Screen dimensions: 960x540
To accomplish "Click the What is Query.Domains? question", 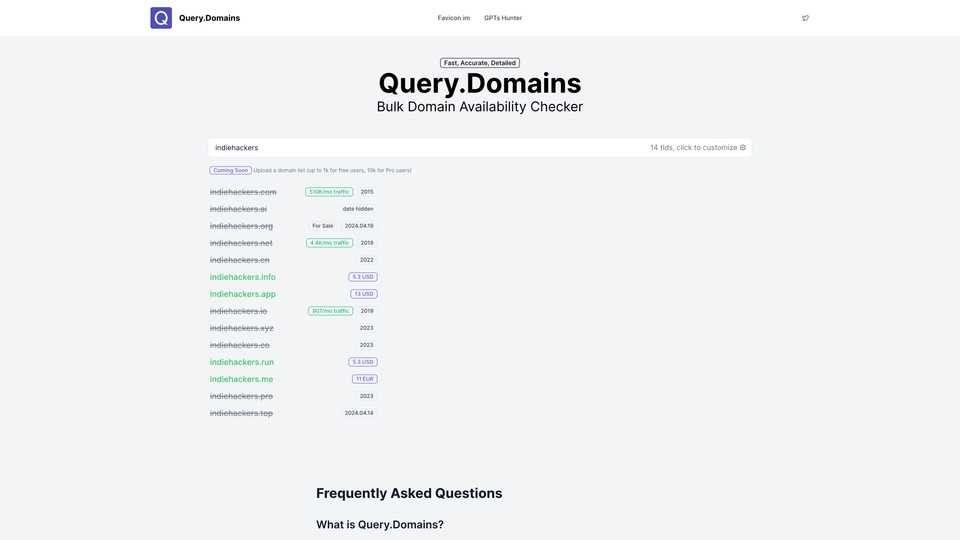I will point(380,525).
